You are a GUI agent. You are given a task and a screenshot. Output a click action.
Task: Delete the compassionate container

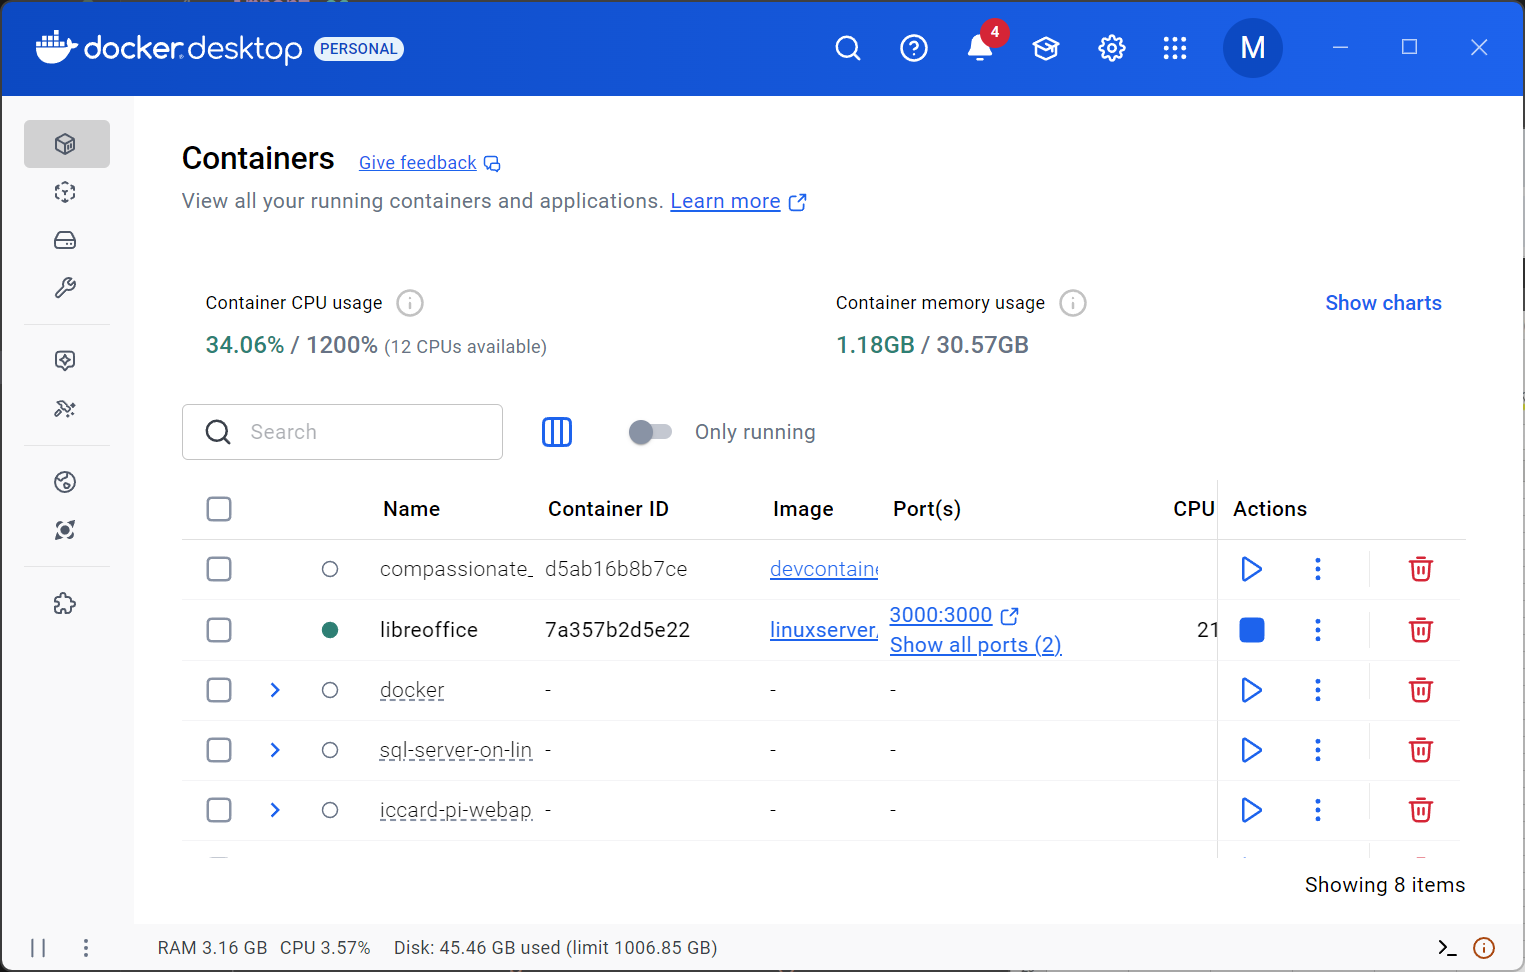point(1420,569)
